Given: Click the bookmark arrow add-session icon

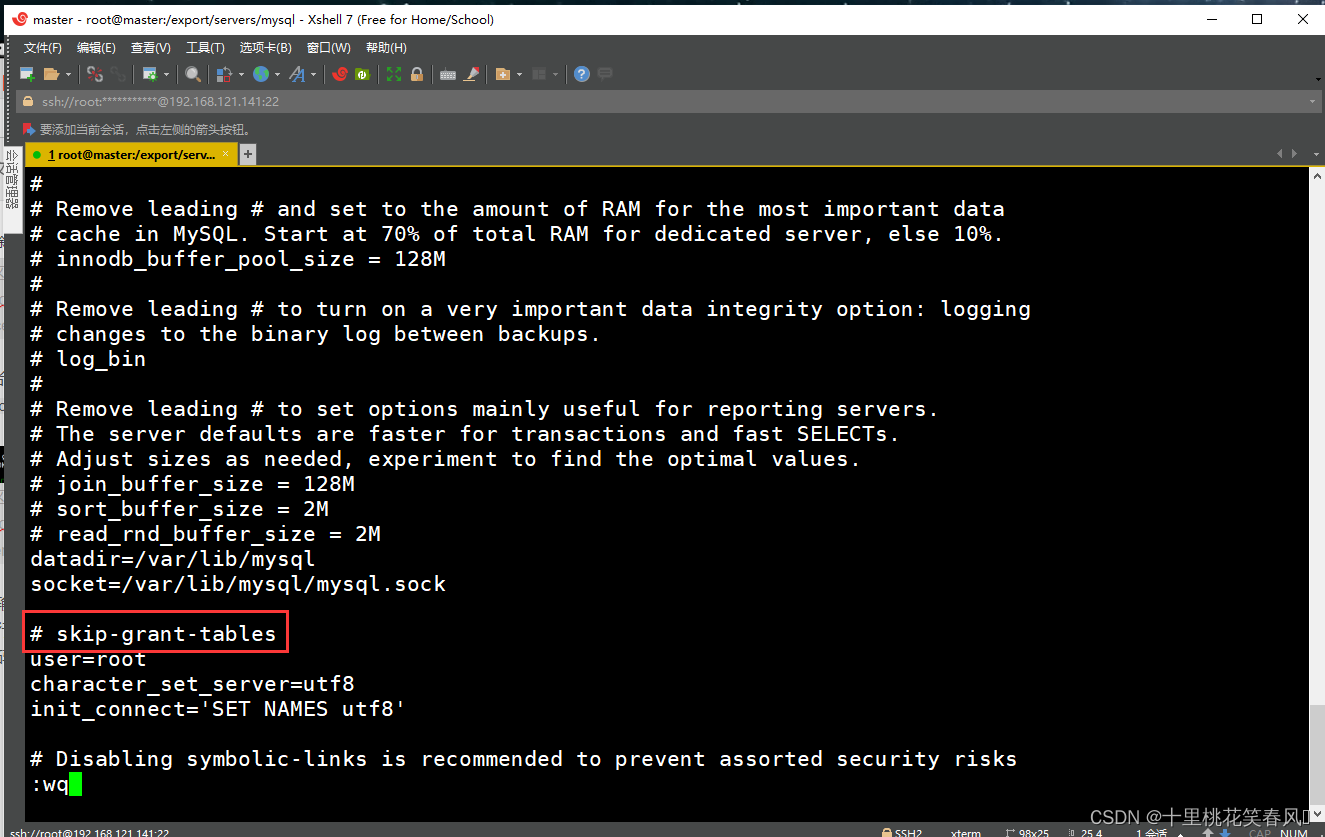Looking at the screenshot, I should [29, 129].
